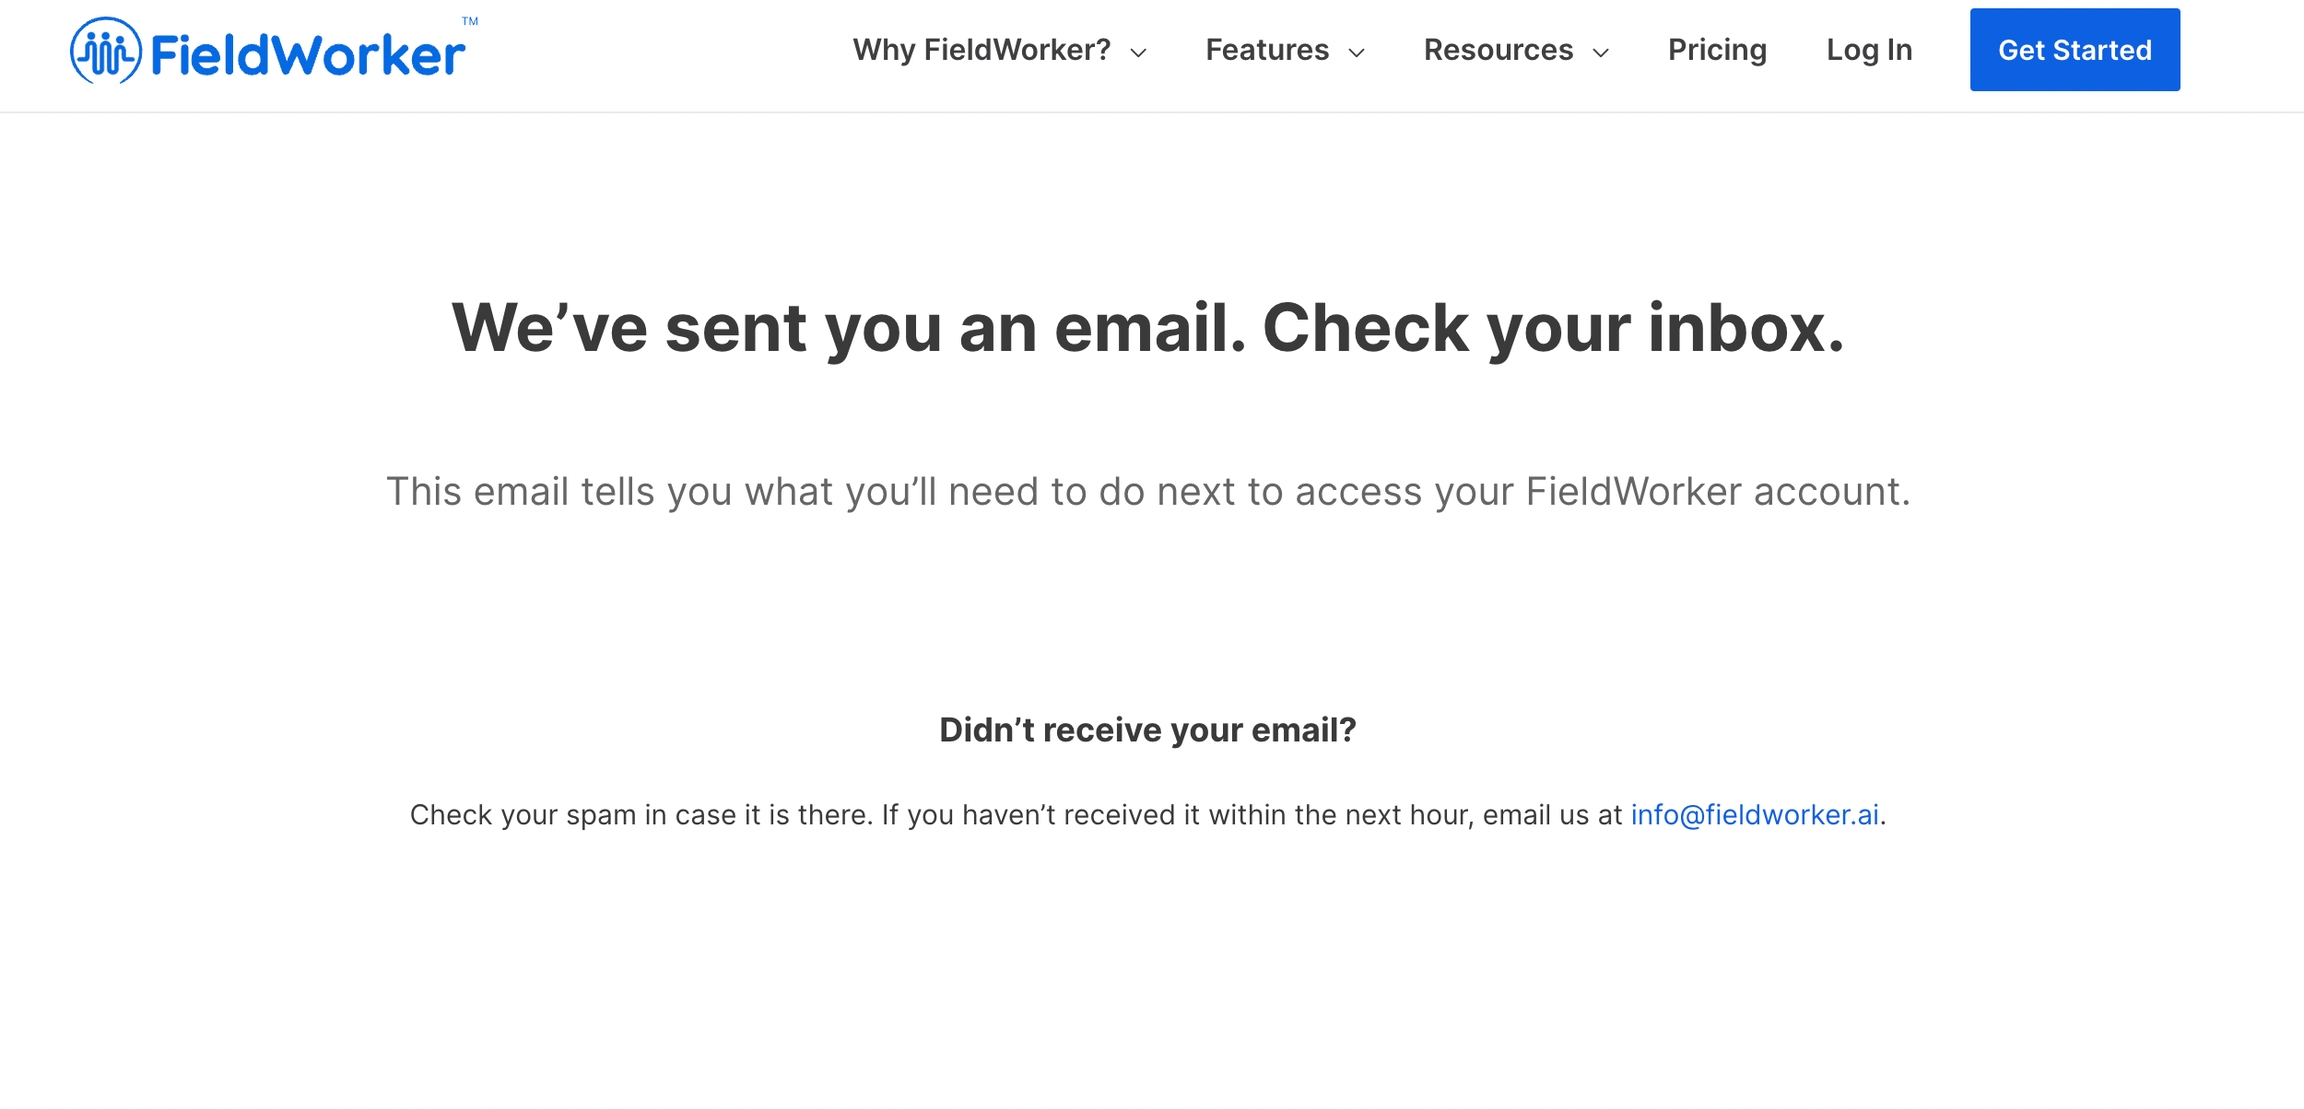Click the FieldWorker wordmark text in header
Image resolution: width=2304 pixels, height=1109 pixels.
pyautogui.click(x=308, y=55)
